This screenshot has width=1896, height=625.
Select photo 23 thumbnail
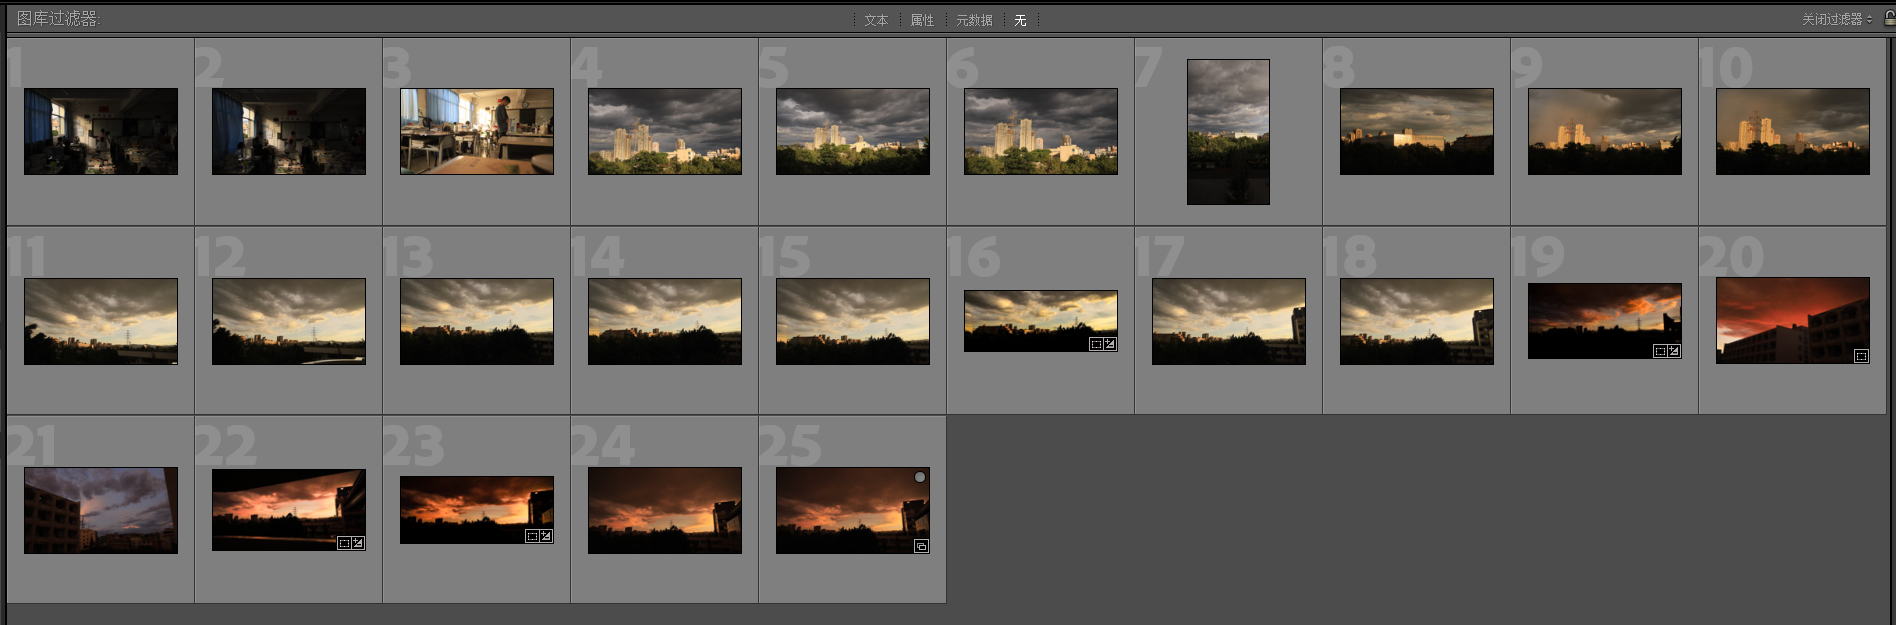click(x=477, y=510)
